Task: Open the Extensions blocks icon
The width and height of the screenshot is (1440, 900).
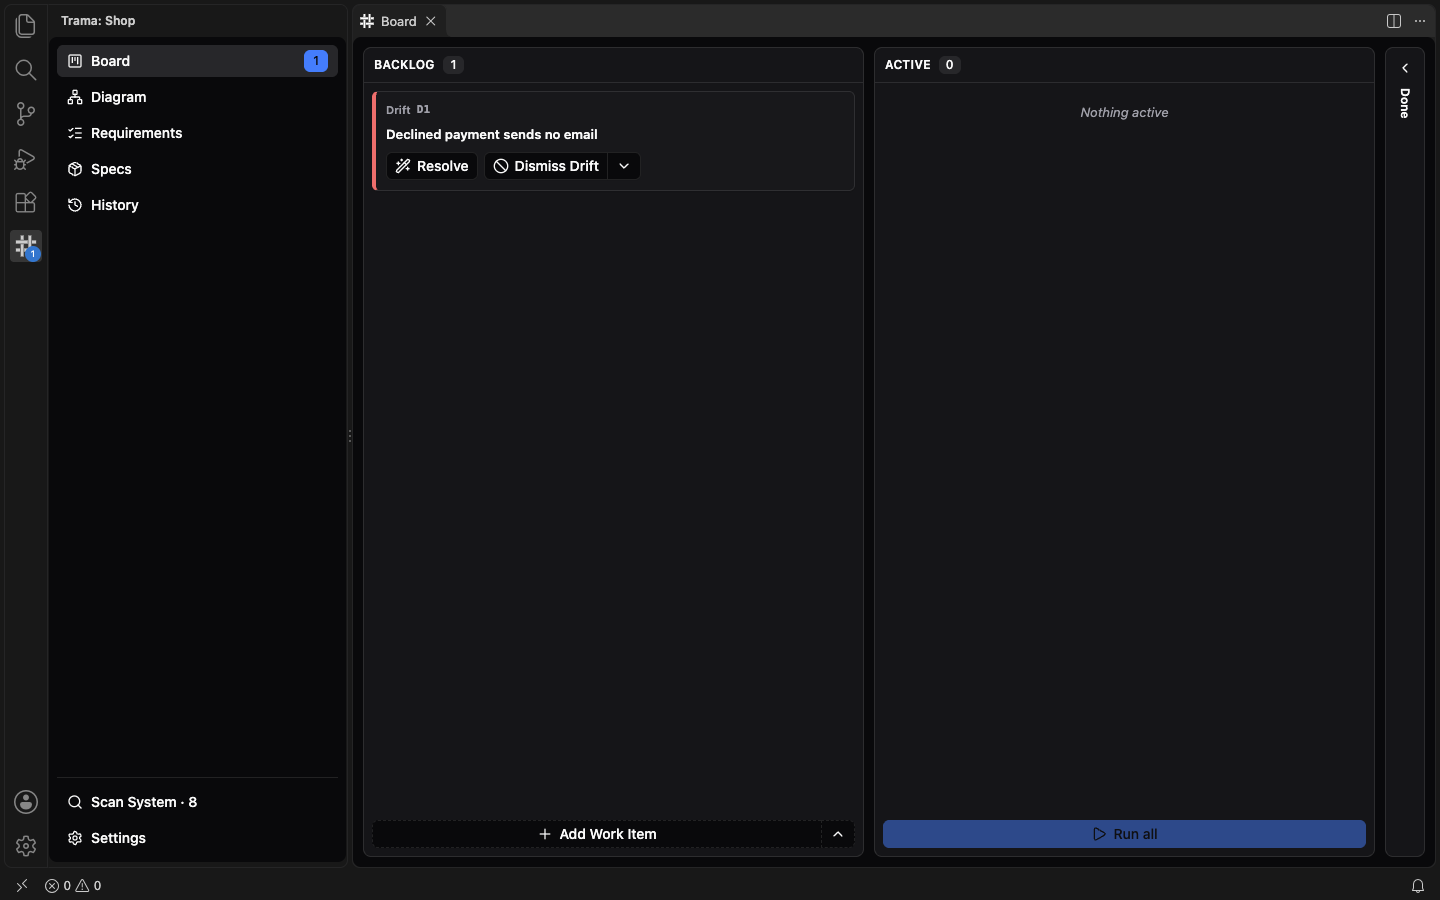Action: click(x=26, y=202)
